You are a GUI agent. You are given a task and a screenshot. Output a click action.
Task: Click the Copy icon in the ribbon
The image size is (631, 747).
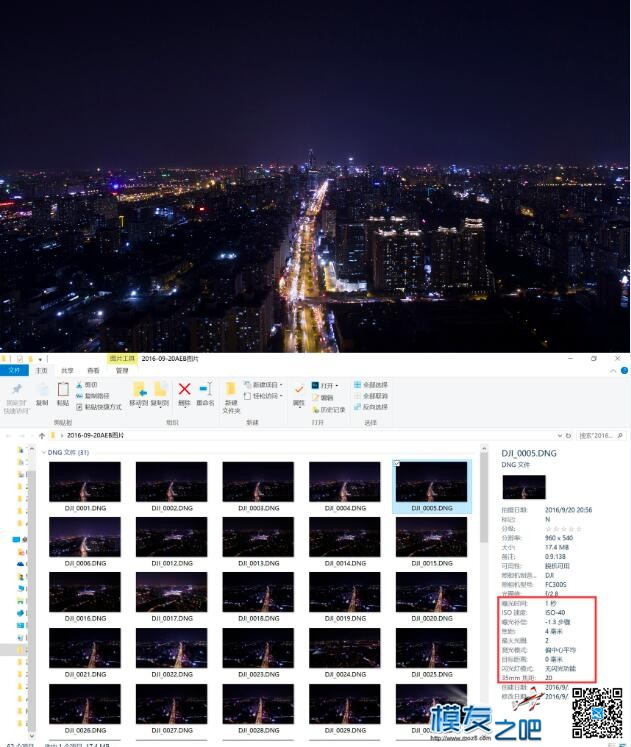43,390
